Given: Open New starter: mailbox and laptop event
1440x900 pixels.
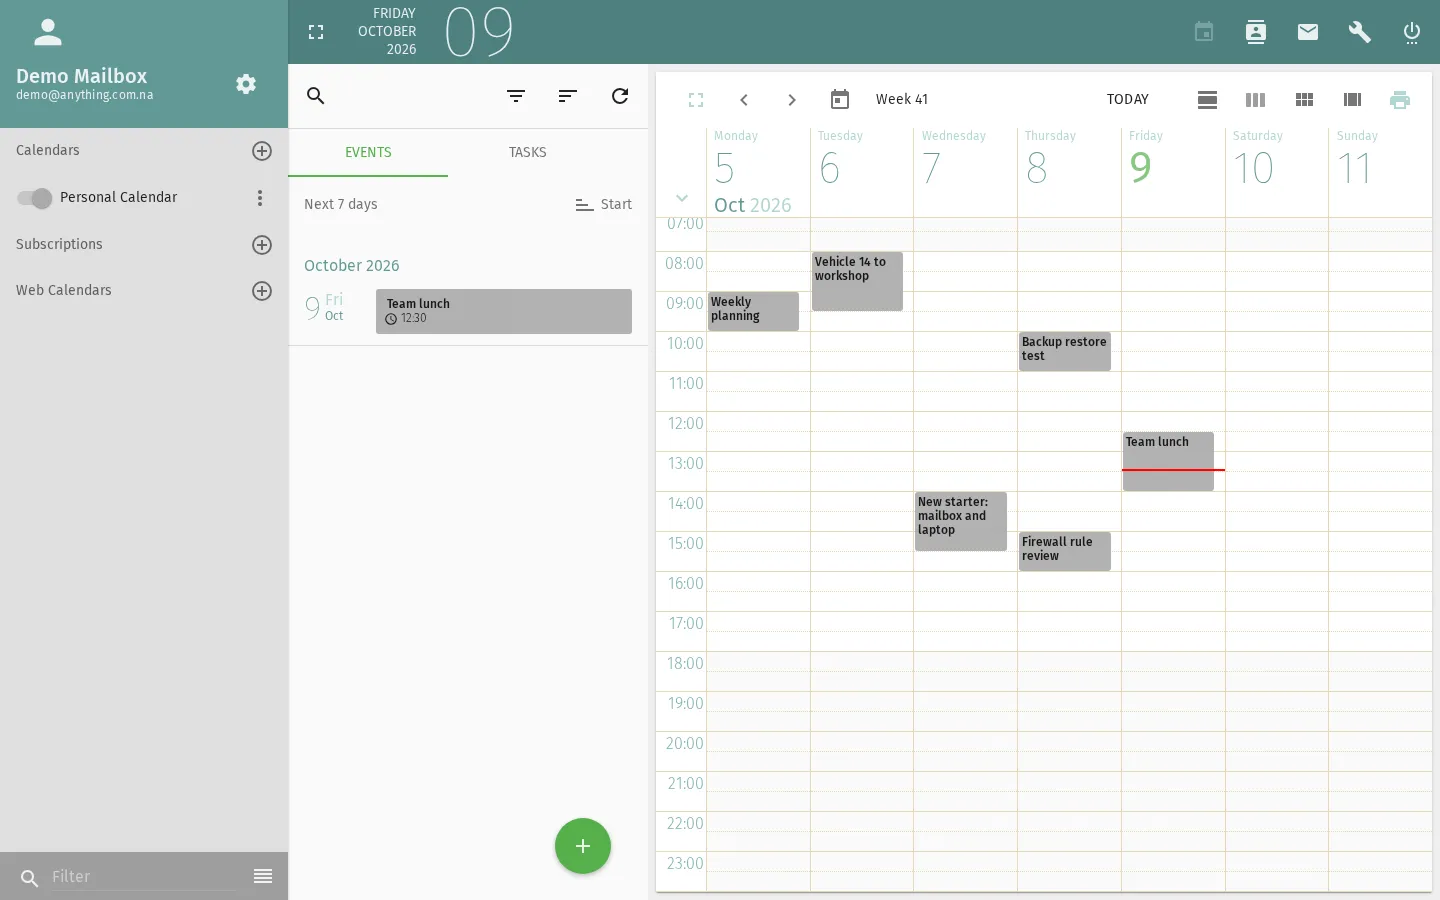Looking at the screenshot, I should [x=961, y=521].
